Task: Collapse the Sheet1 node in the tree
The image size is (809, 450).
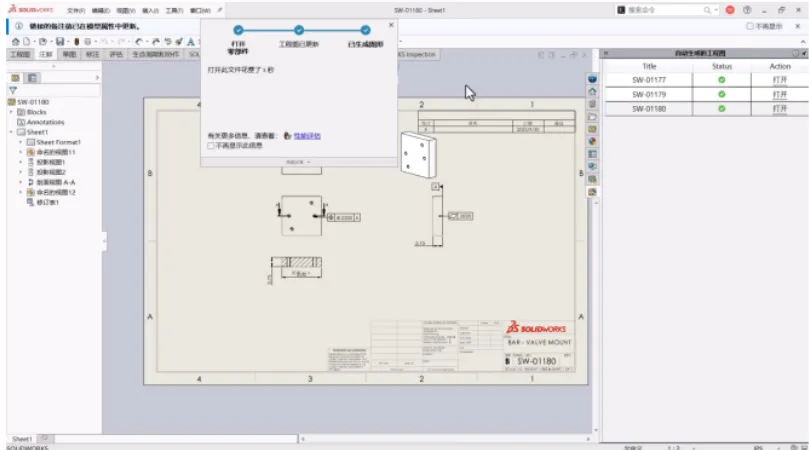Action: tap(12, 132)
